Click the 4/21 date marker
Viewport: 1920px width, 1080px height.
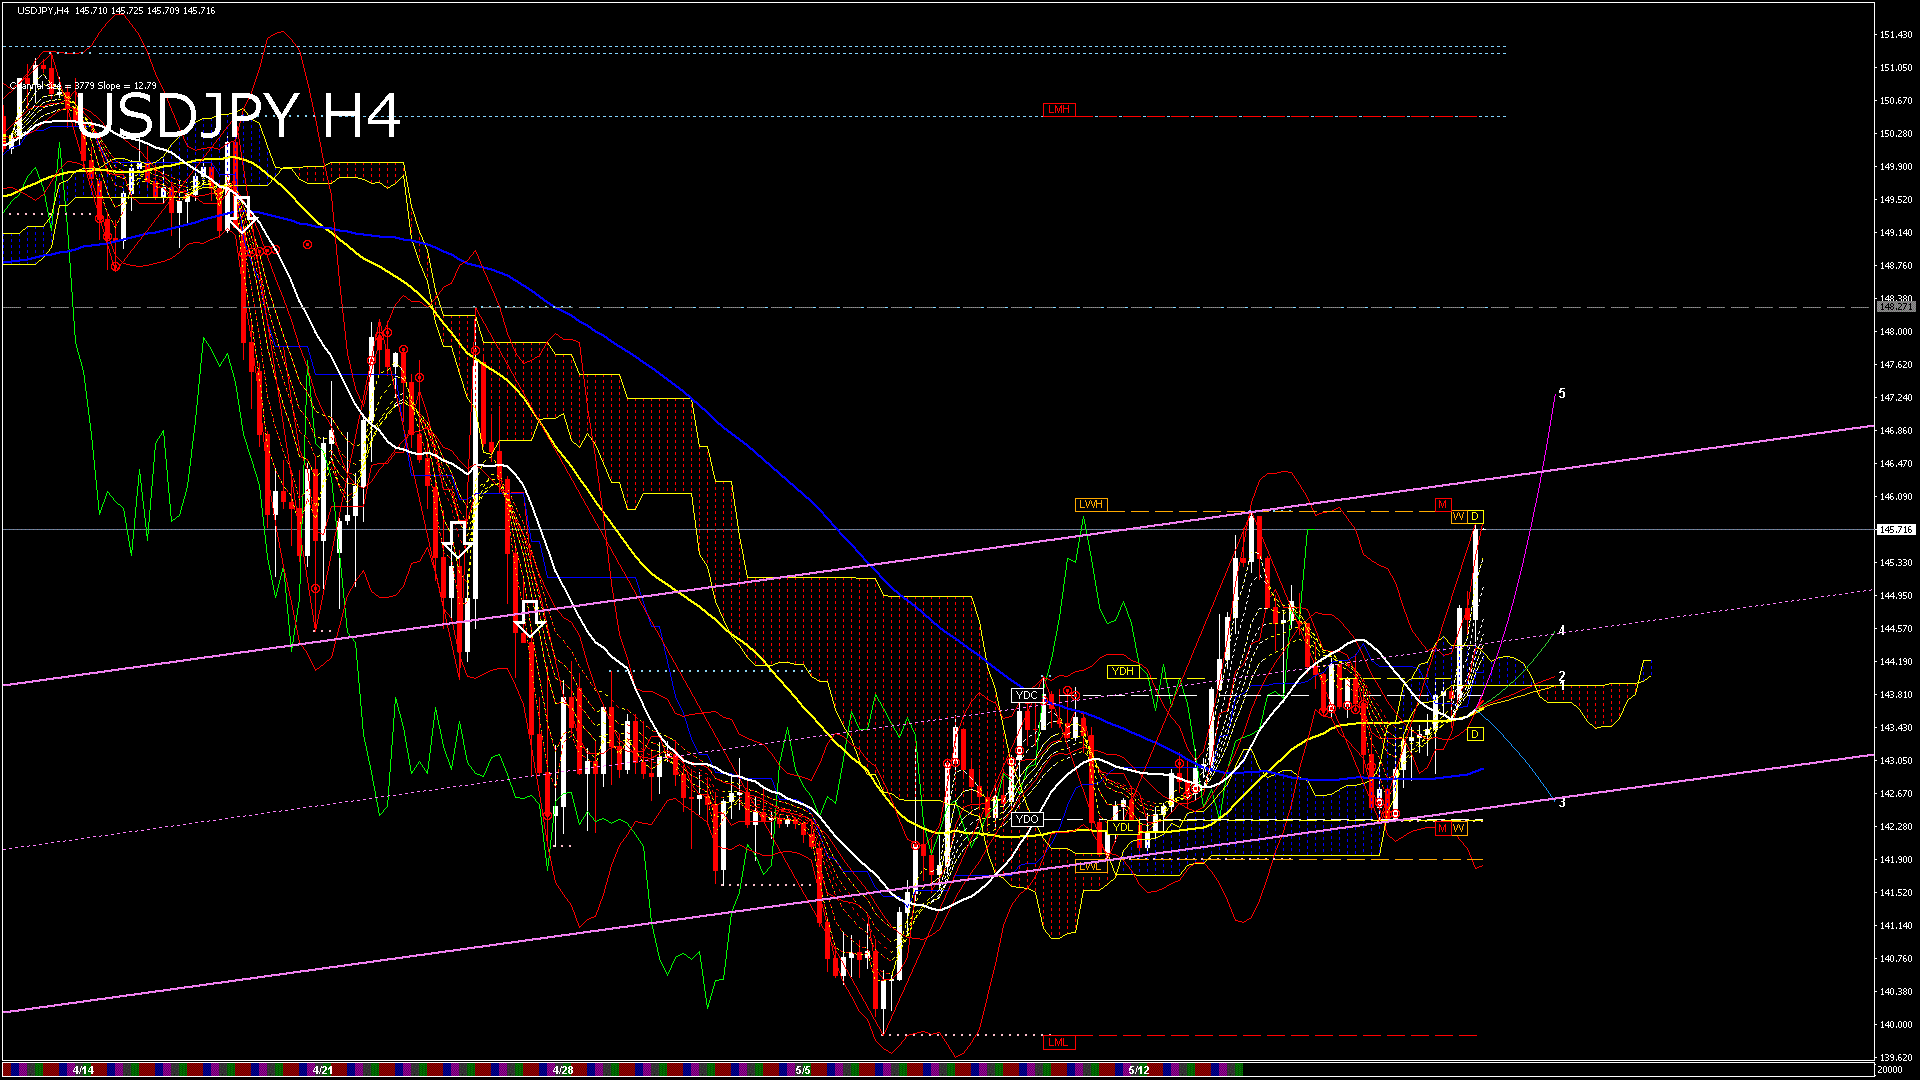click(x=323, y=1070)
